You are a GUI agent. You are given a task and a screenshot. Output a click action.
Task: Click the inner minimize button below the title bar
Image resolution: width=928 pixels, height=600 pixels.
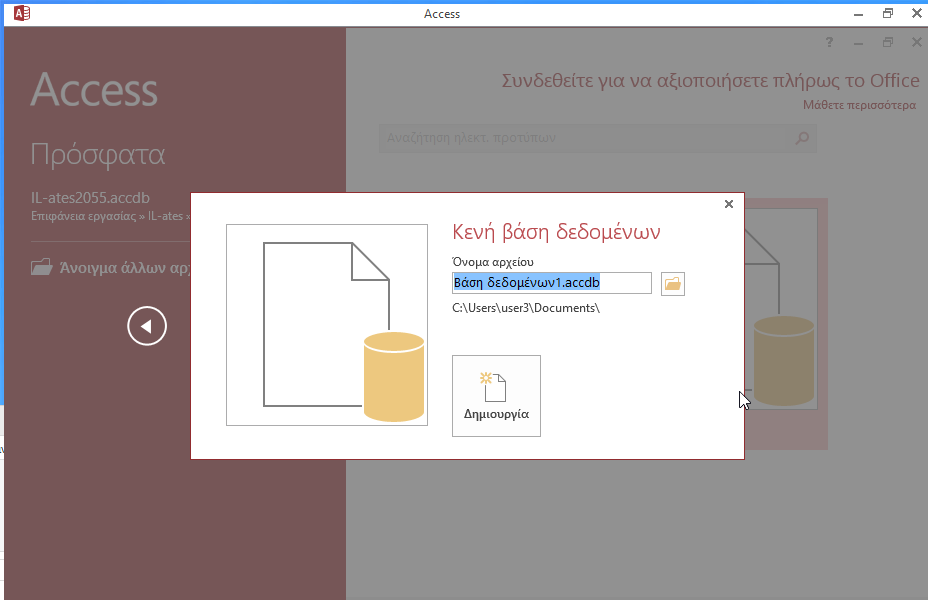858,43
